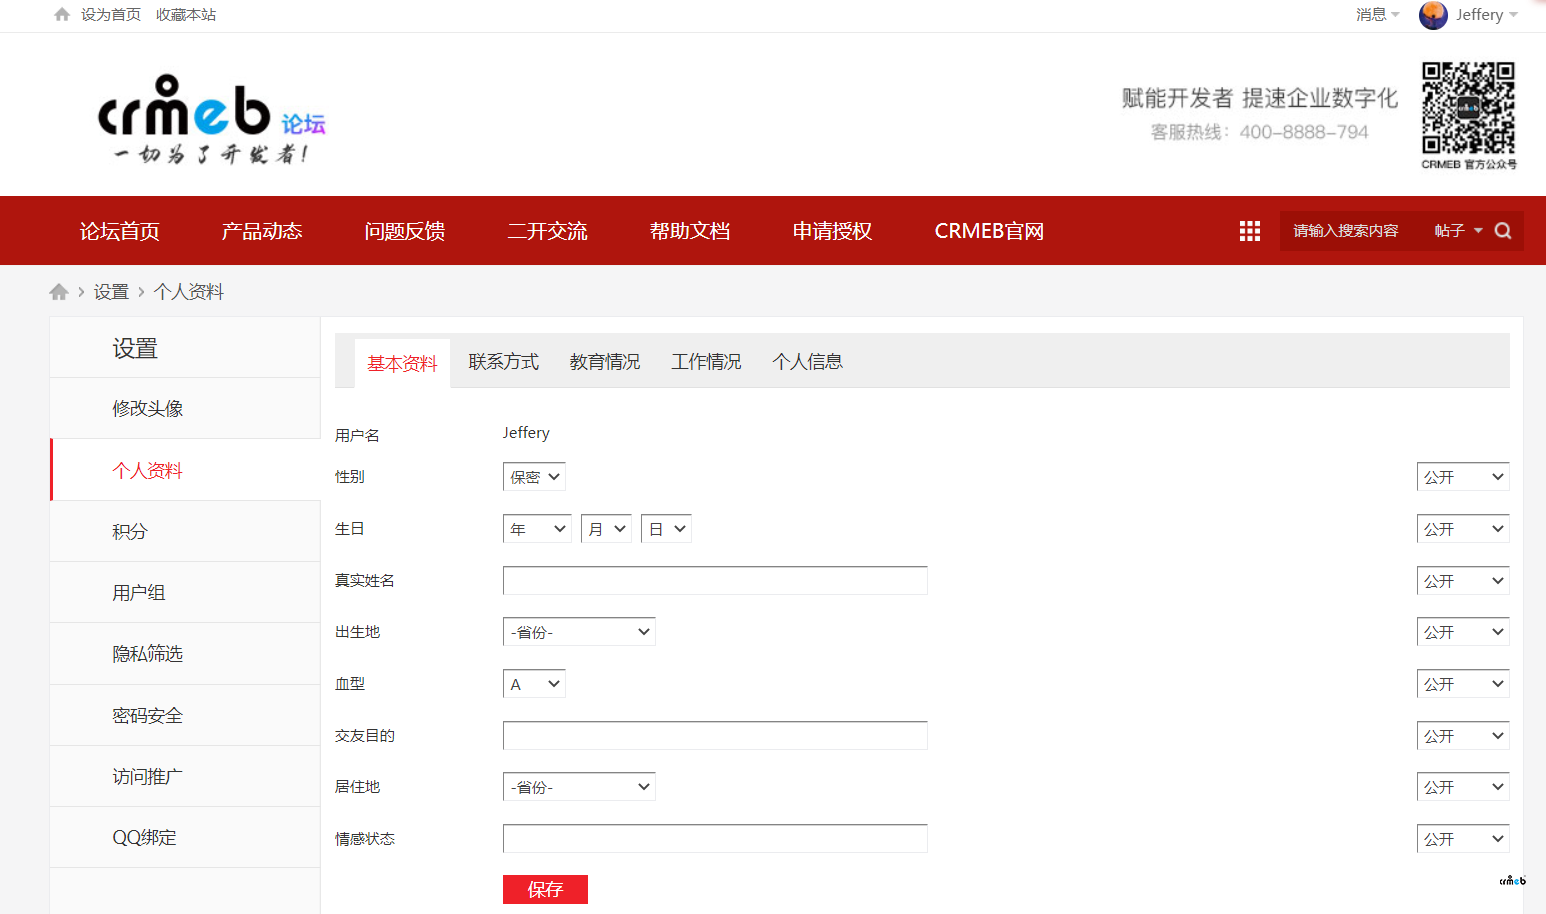Click the CRMEB official QR code
The width and height of the screenshot is (1546, 914).
coord(1467,108)
